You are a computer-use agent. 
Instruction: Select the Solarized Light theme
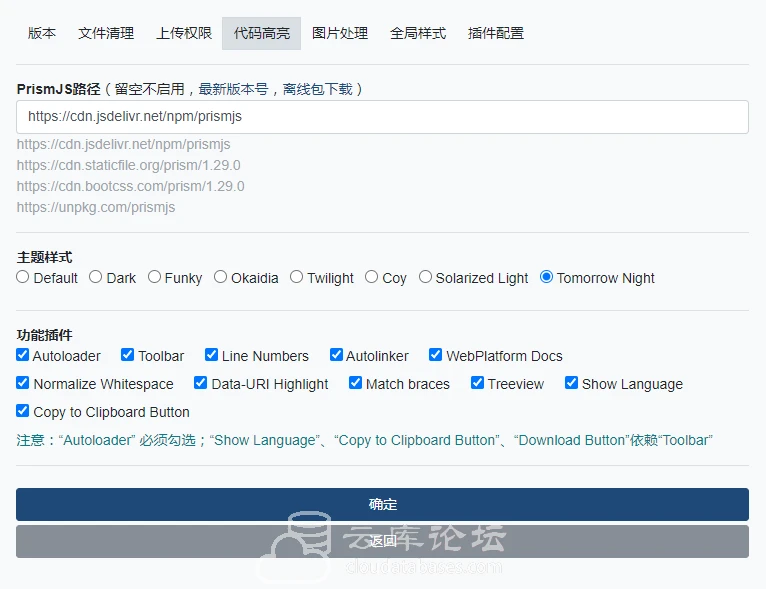pos(426,277)
